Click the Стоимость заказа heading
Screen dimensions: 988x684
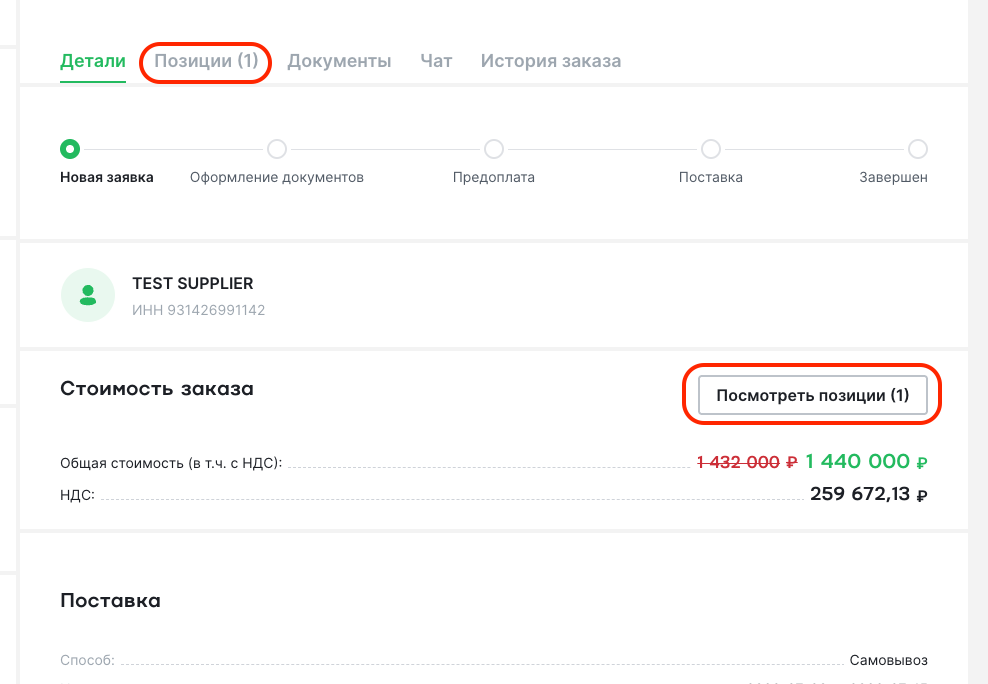tap(157, 389)
